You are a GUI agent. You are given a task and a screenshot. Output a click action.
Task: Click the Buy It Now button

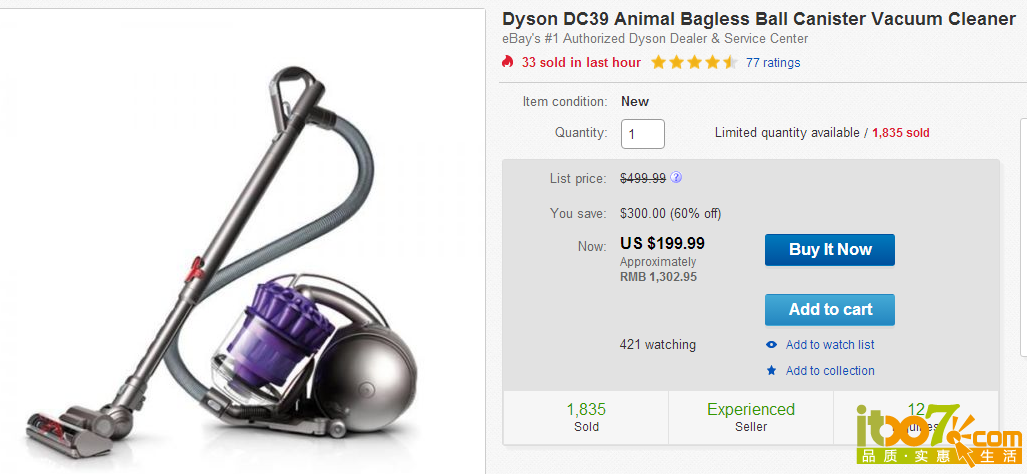(x=830, y=249)
